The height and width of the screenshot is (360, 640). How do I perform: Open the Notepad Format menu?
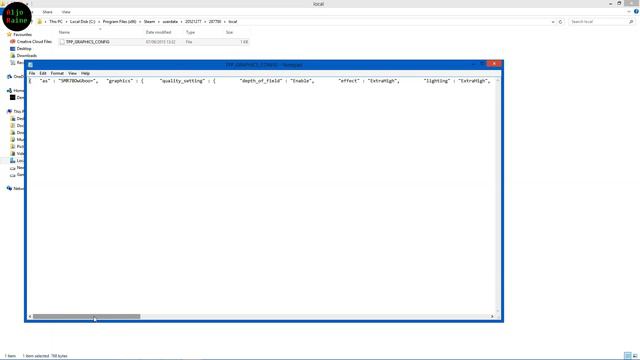(x=57, y=73)
